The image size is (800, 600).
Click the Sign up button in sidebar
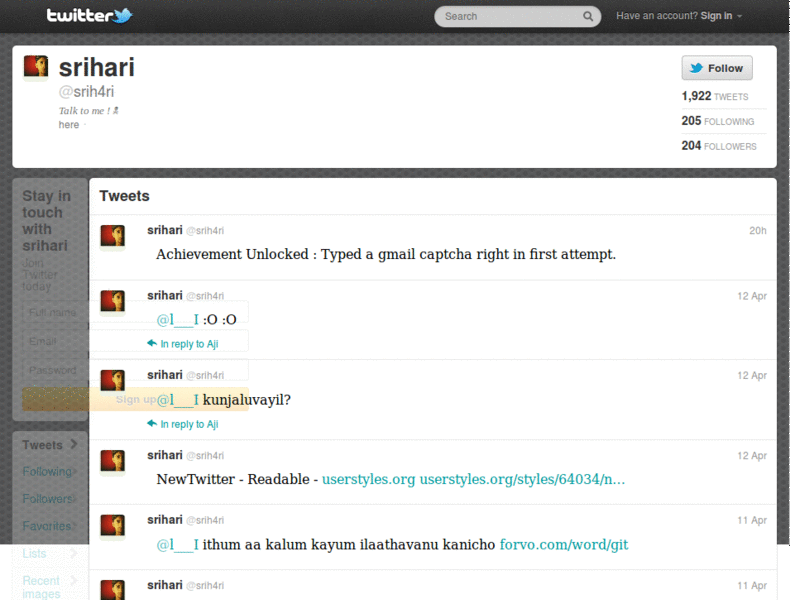coord(135,399)
